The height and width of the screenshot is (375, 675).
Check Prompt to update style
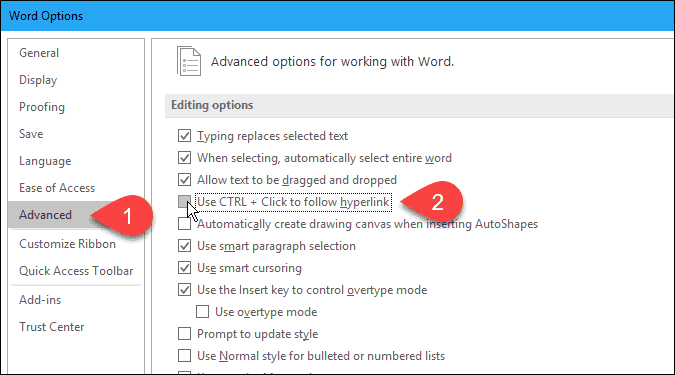(184, 334)
